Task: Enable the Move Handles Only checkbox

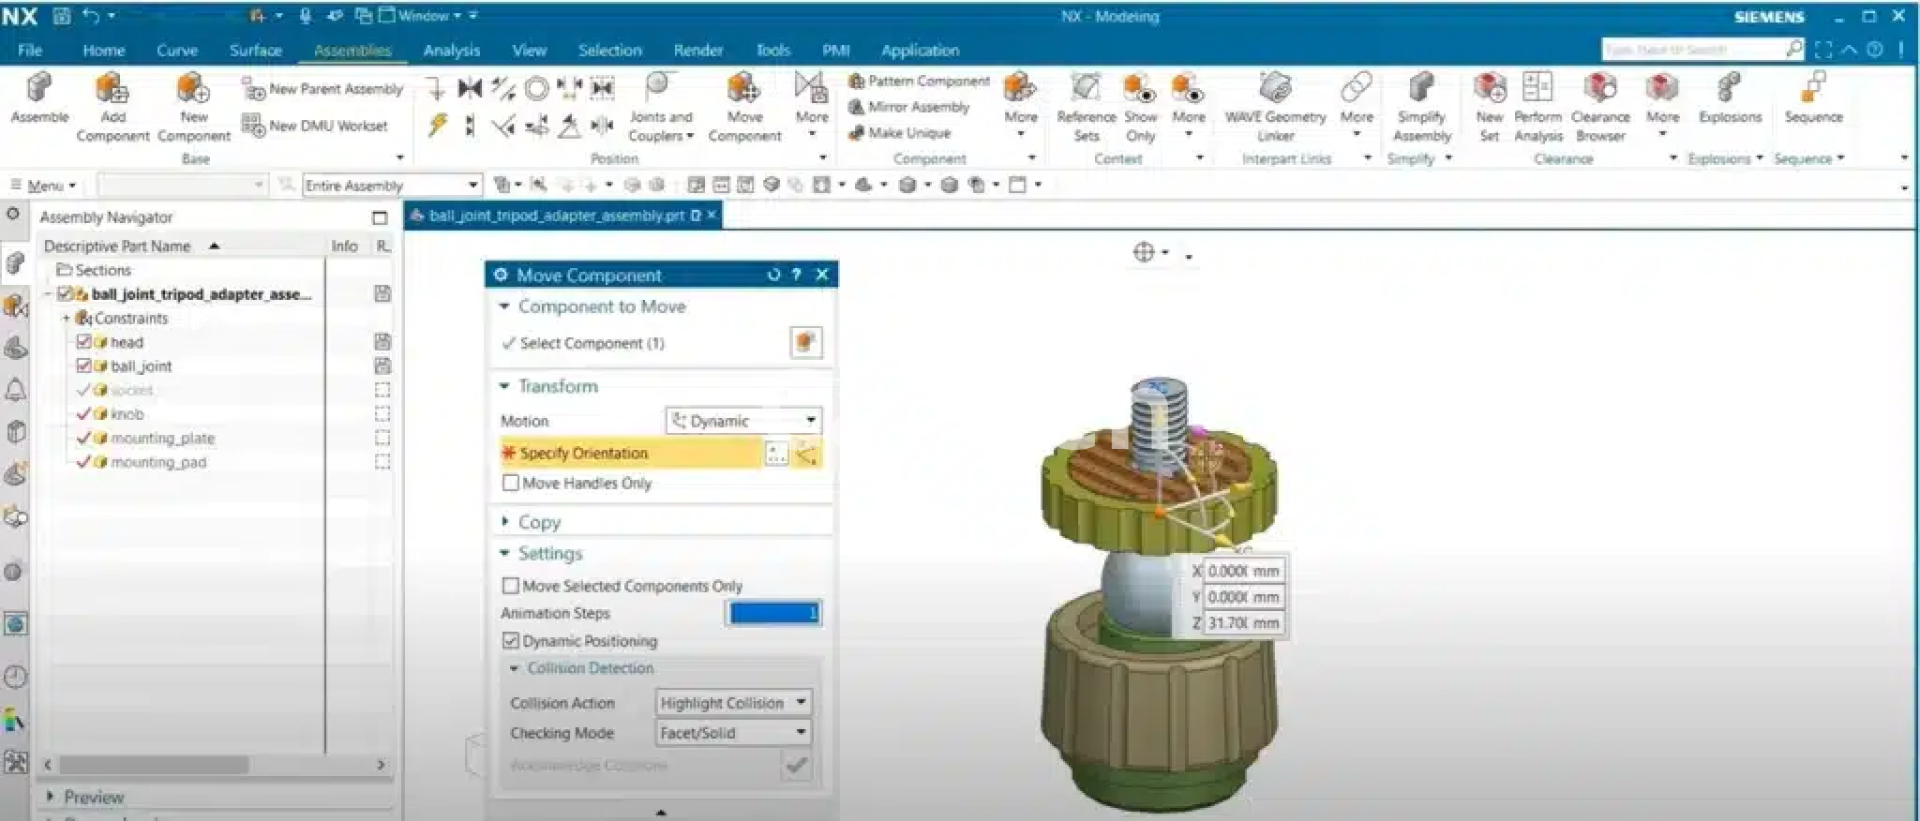Action: [511, 483]
